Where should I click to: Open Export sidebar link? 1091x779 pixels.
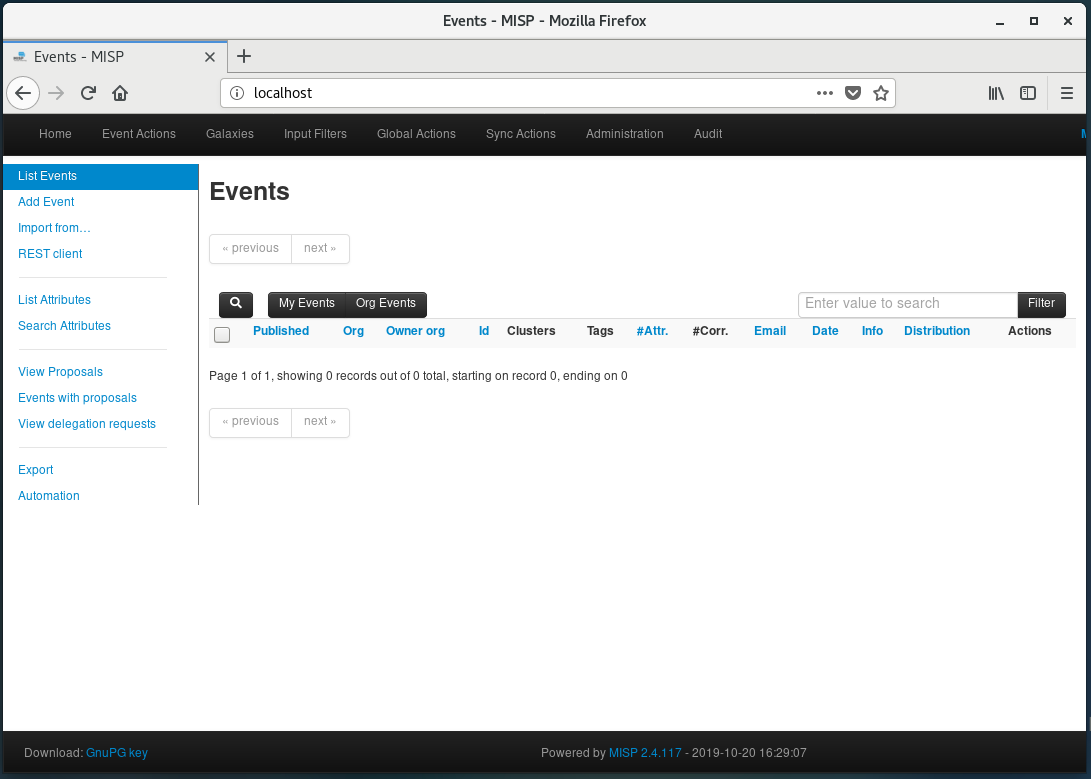(35, 469)
